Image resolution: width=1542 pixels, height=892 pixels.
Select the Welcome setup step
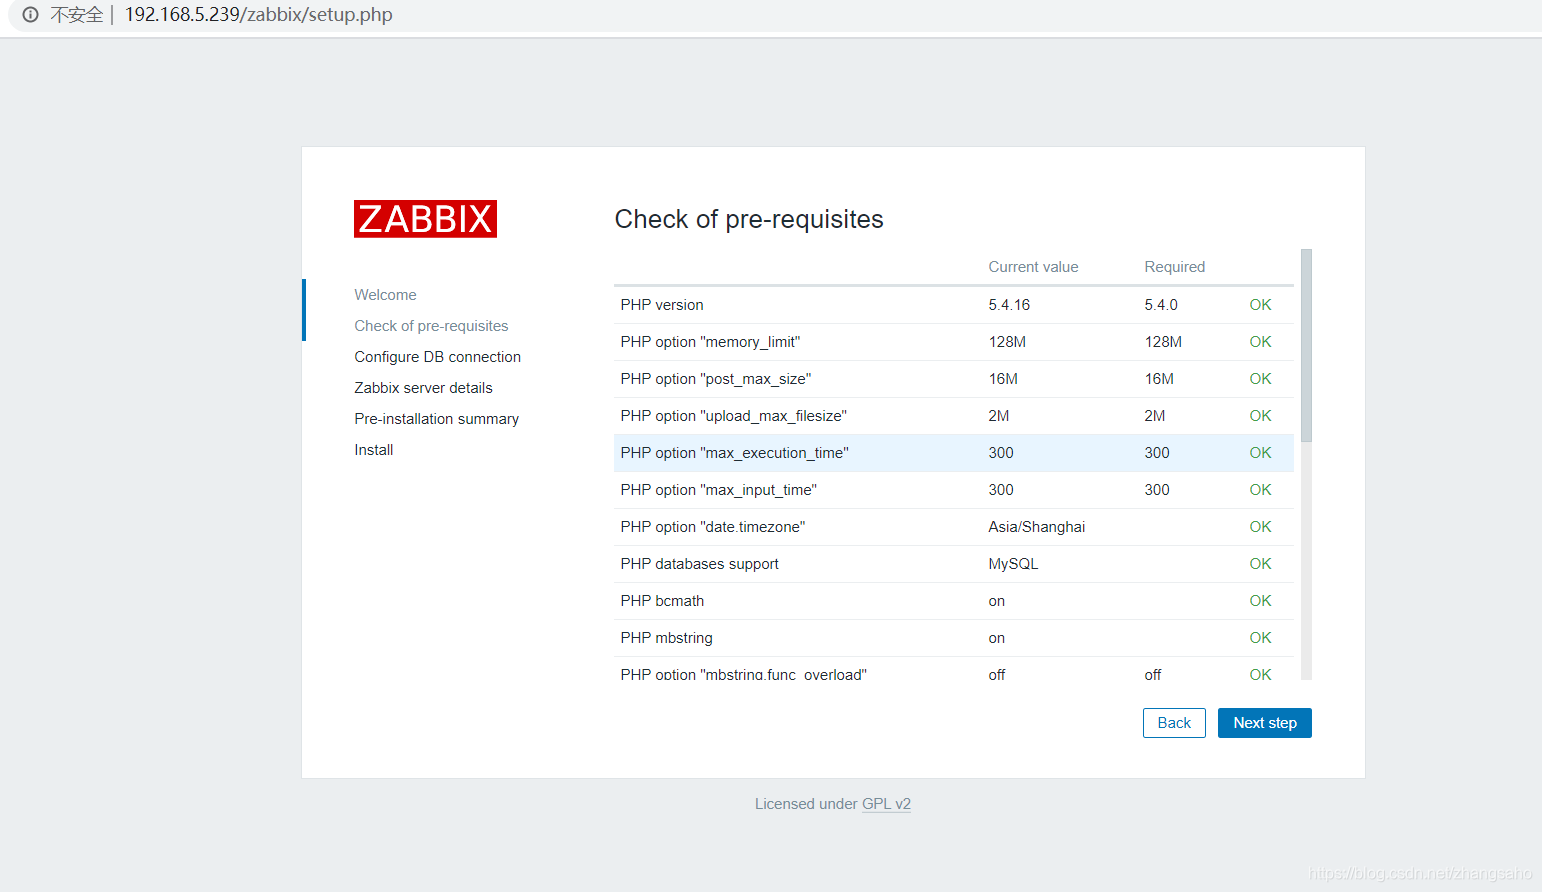click(x=385, y=295)
